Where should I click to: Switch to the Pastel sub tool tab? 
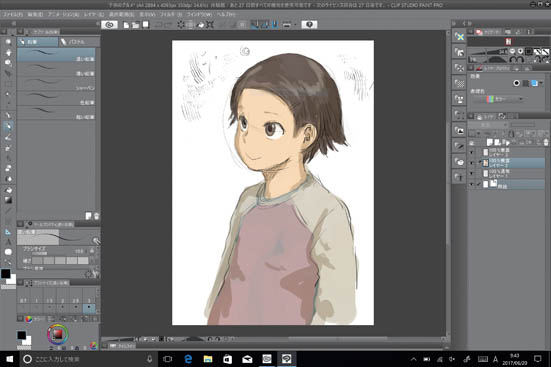tap(80, 42)
